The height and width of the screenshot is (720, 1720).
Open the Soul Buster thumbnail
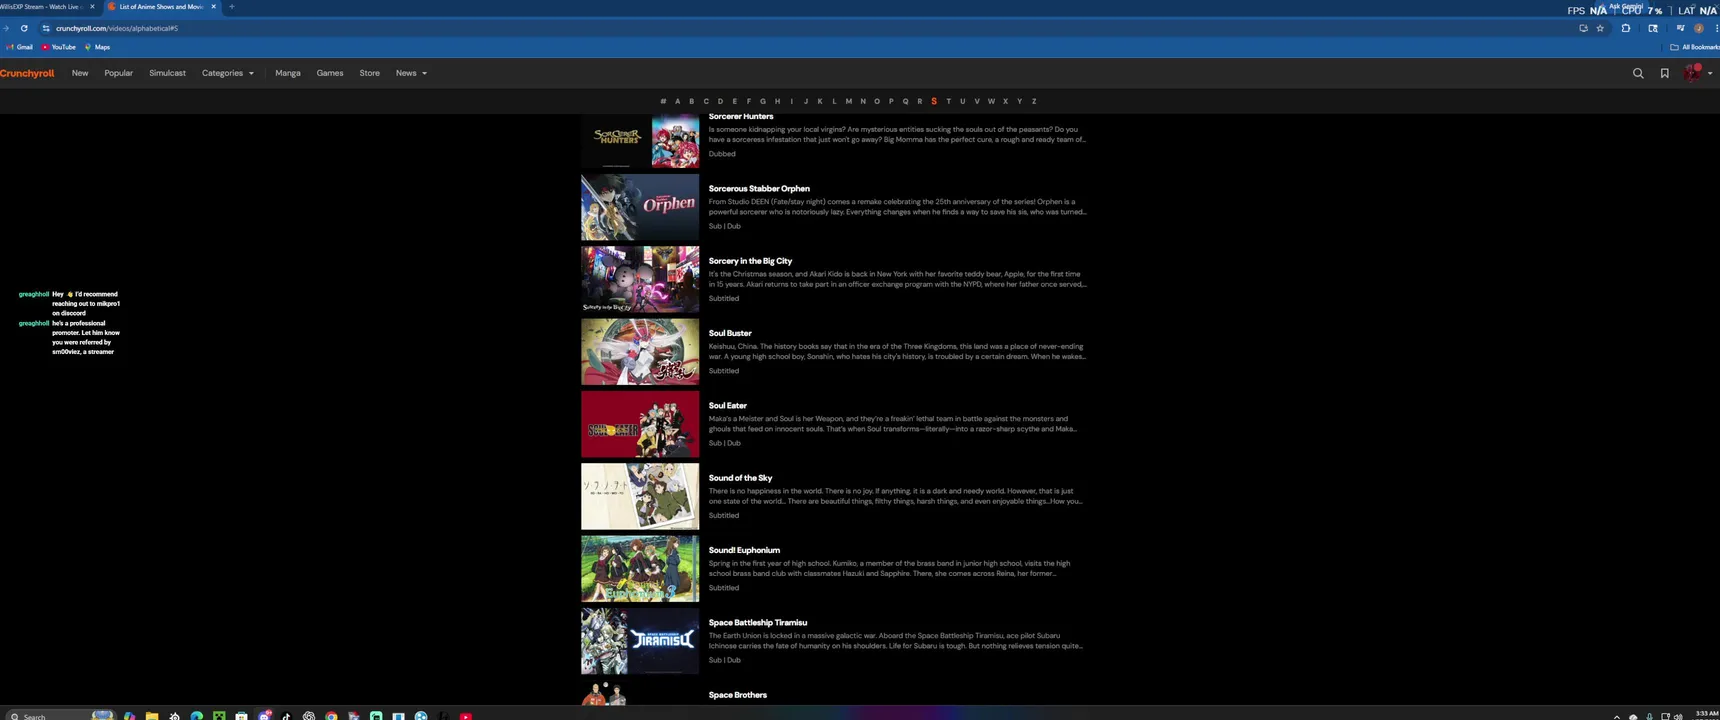click(640, 352)
